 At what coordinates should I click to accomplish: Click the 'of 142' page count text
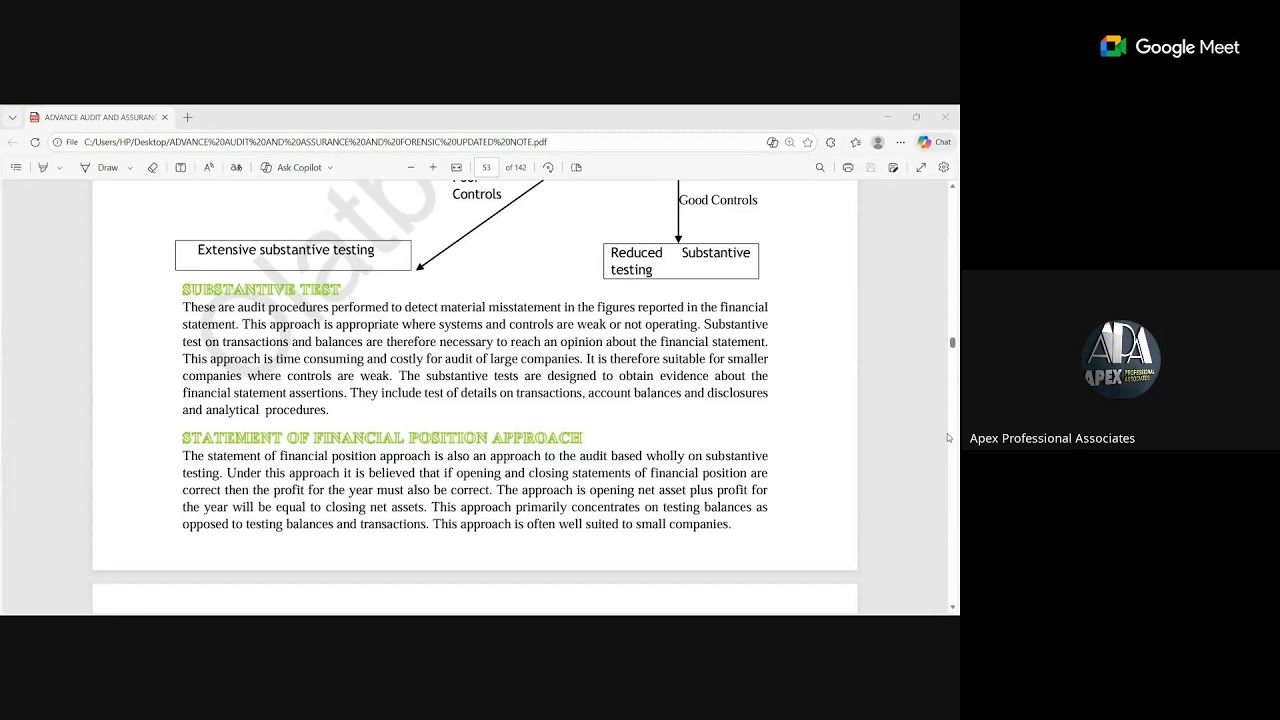[516, 167]
